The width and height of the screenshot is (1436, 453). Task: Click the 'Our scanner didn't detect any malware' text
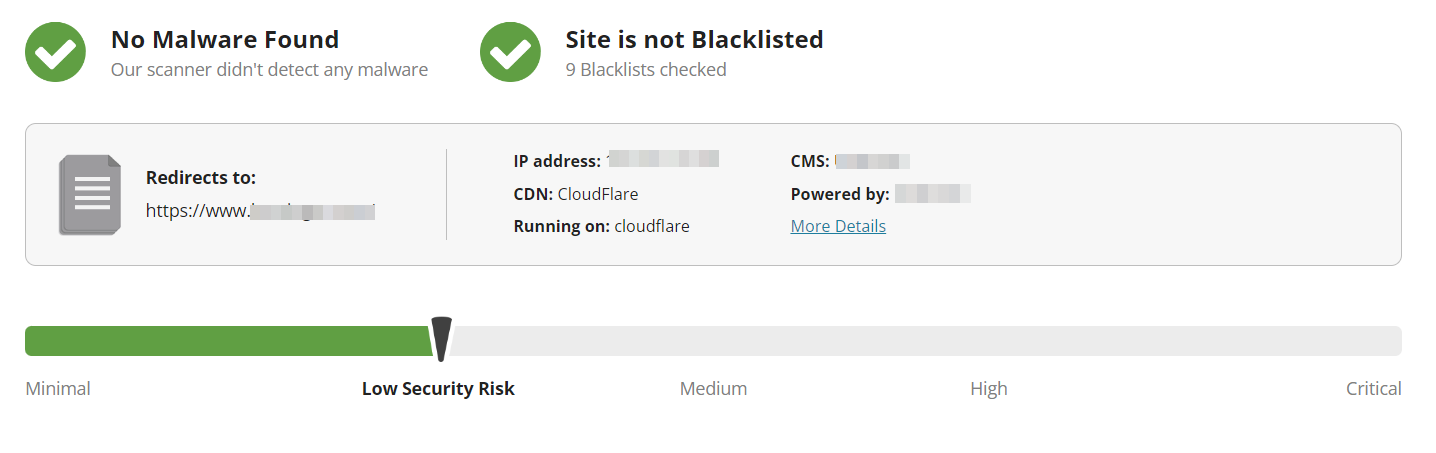tap(269, 70)
